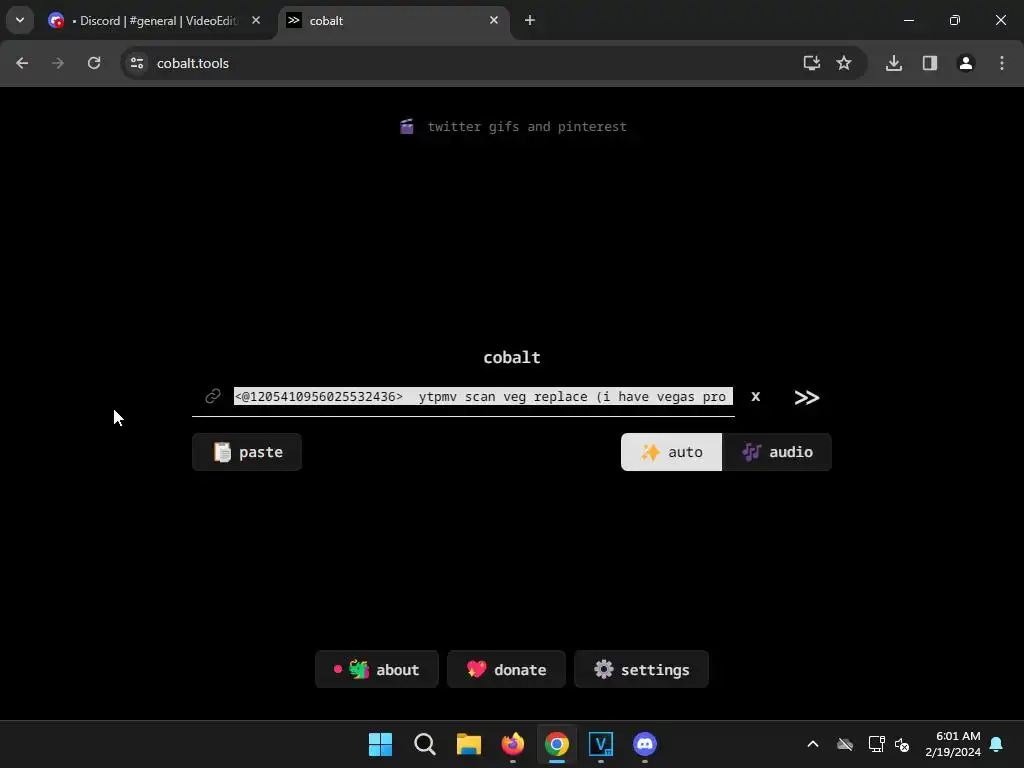Viewport: 1024px width, 768px height.
Task: Close the cobalt browser tab
Action: [494, 20]
